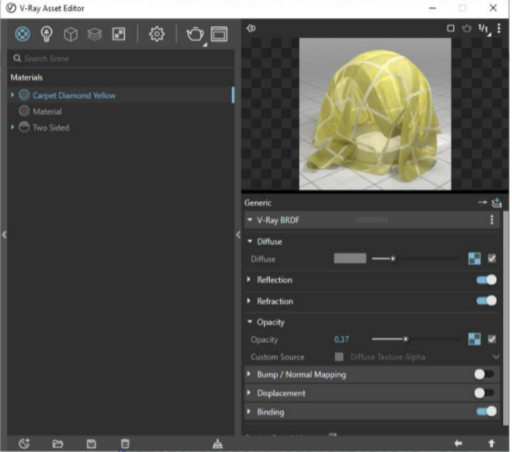512x452 pixels.
Task: Disable the Refraction switch
Action: (x=486, y=301)
